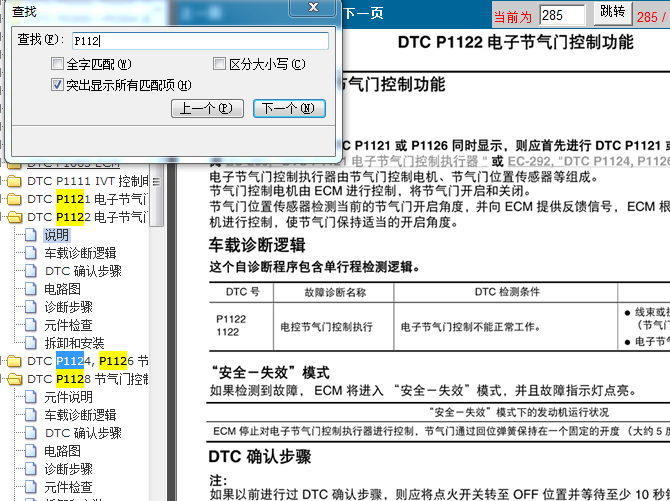Screen dimensions: 670x501
Task: Go to 下一页 (next page)
Action: pos(364,13)
